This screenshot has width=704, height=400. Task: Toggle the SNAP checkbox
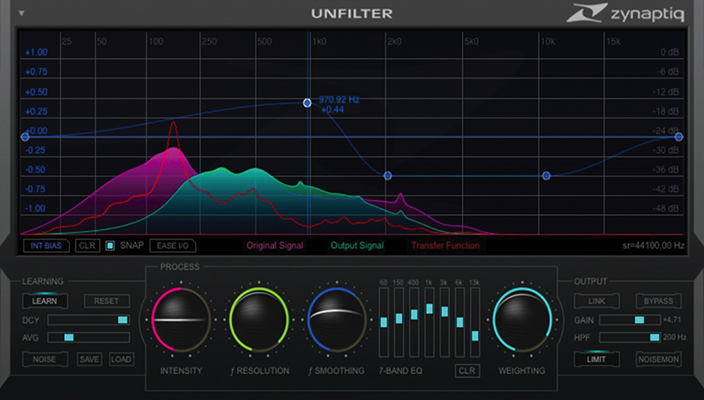[x=111, y=245]
